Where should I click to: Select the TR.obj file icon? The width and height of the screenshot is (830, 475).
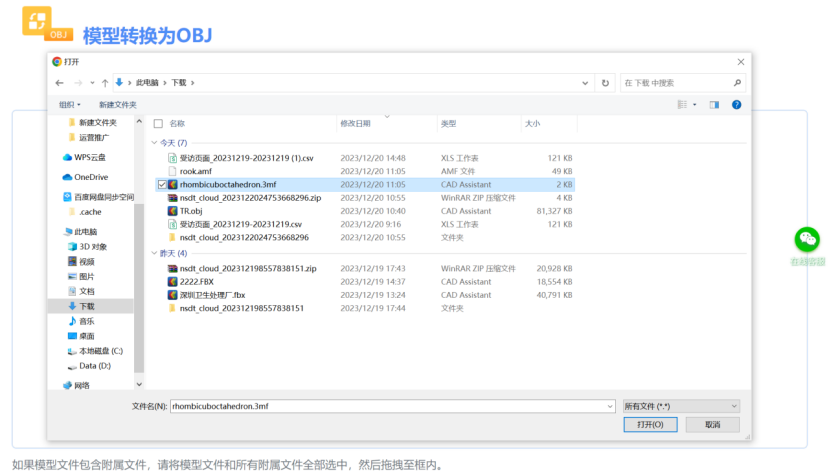[x=173, y=211]
